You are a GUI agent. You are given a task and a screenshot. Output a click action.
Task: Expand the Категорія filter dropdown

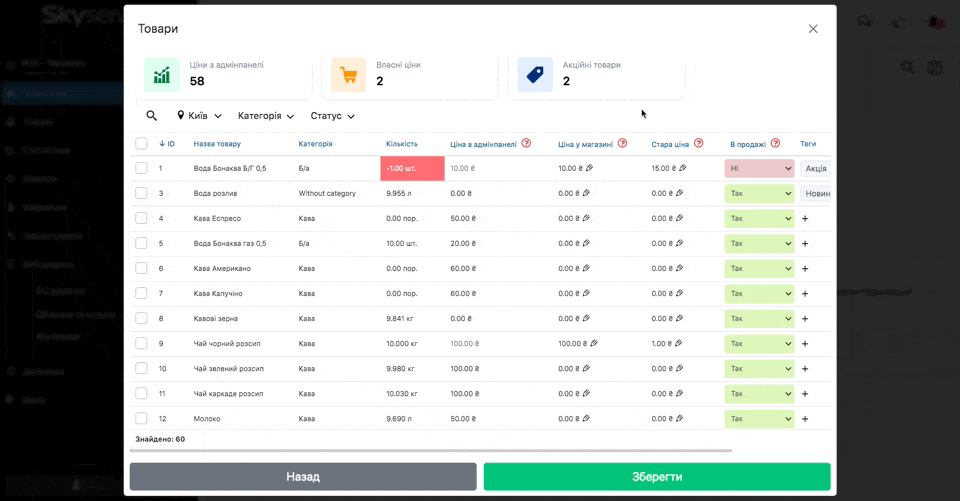click(x=266, y=116)
